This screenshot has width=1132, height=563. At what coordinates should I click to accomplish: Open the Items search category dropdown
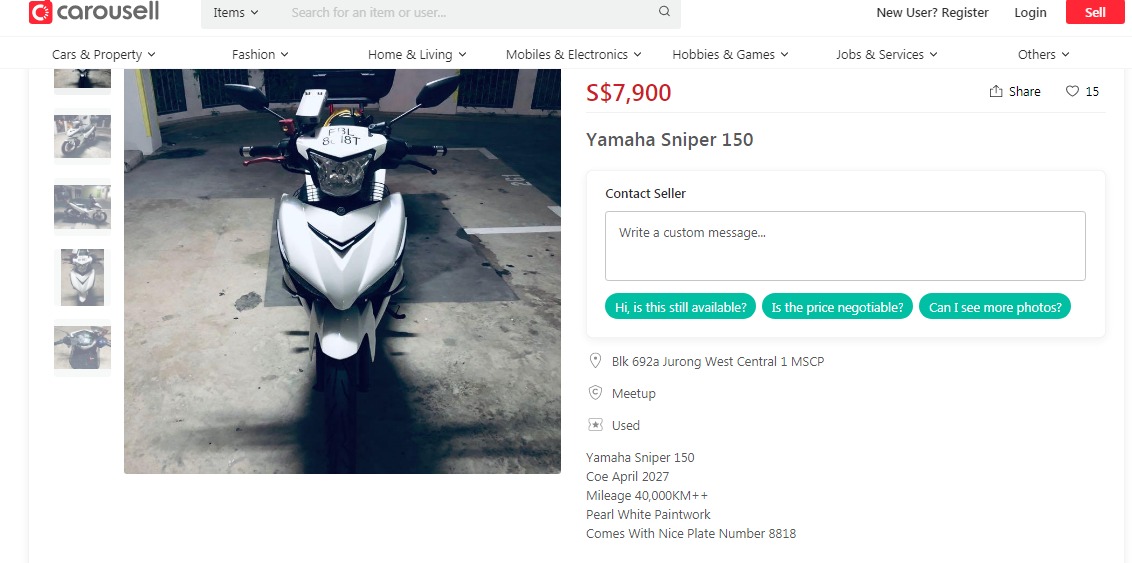click(x=236, y=12)
